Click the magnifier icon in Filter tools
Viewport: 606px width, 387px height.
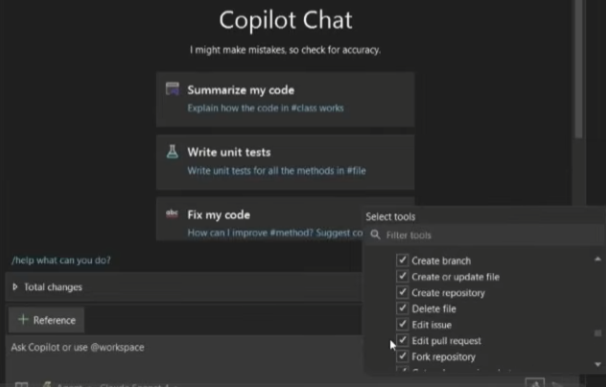click(375, 234)
